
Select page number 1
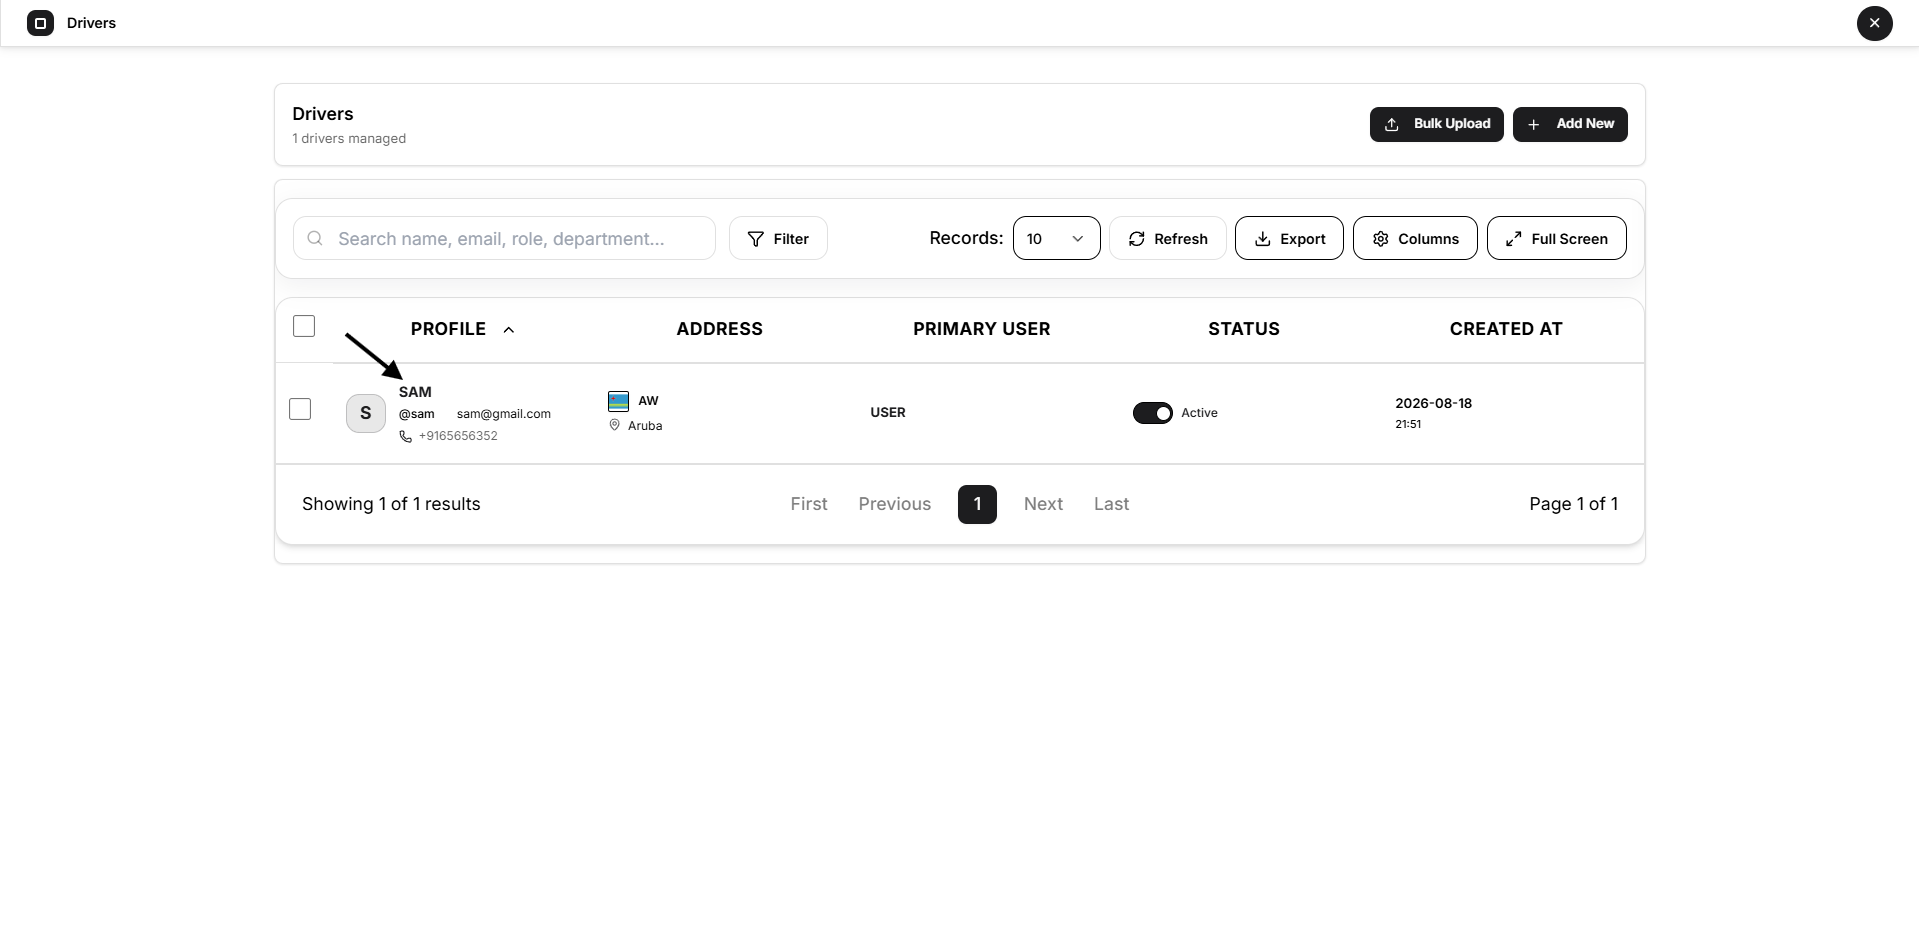[977, 504]
